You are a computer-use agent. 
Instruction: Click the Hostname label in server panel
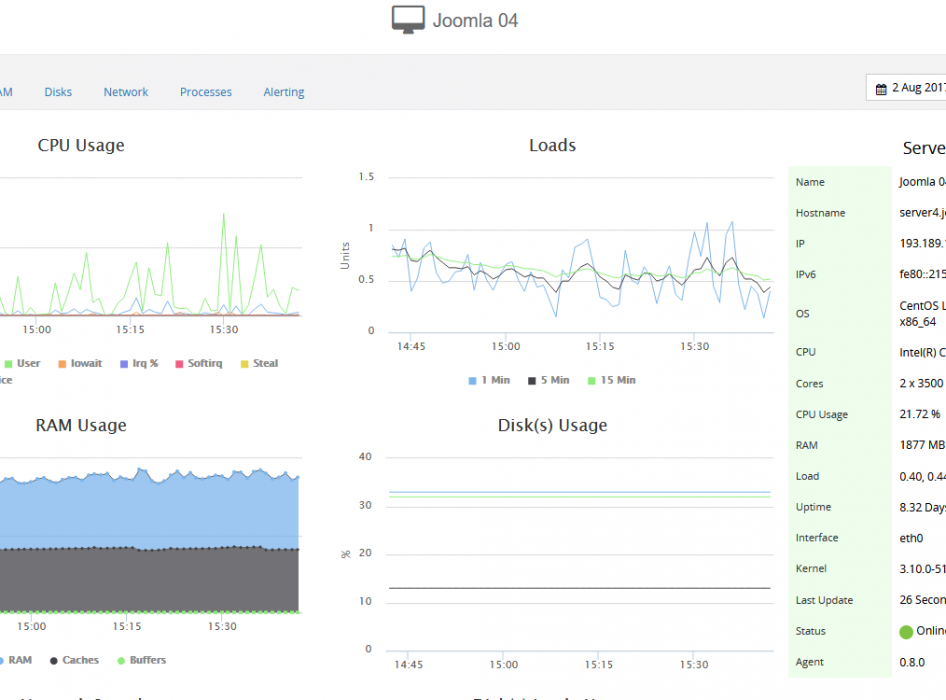820,213
